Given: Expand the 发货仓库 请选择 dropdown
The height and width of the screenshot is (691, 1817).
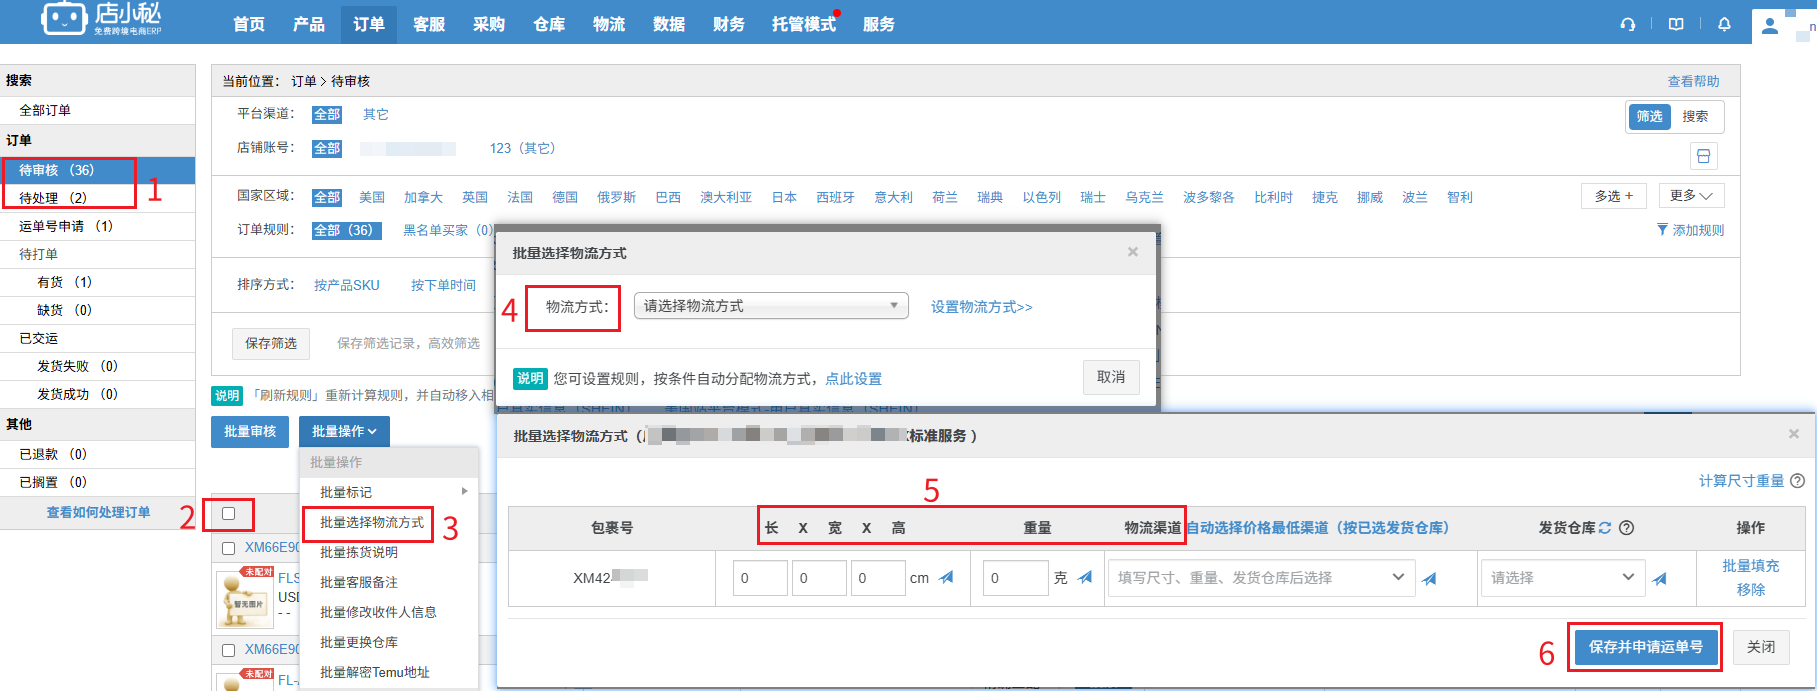Looking at the screenshot, I should pyautogui.click(x=1562, y=577).
